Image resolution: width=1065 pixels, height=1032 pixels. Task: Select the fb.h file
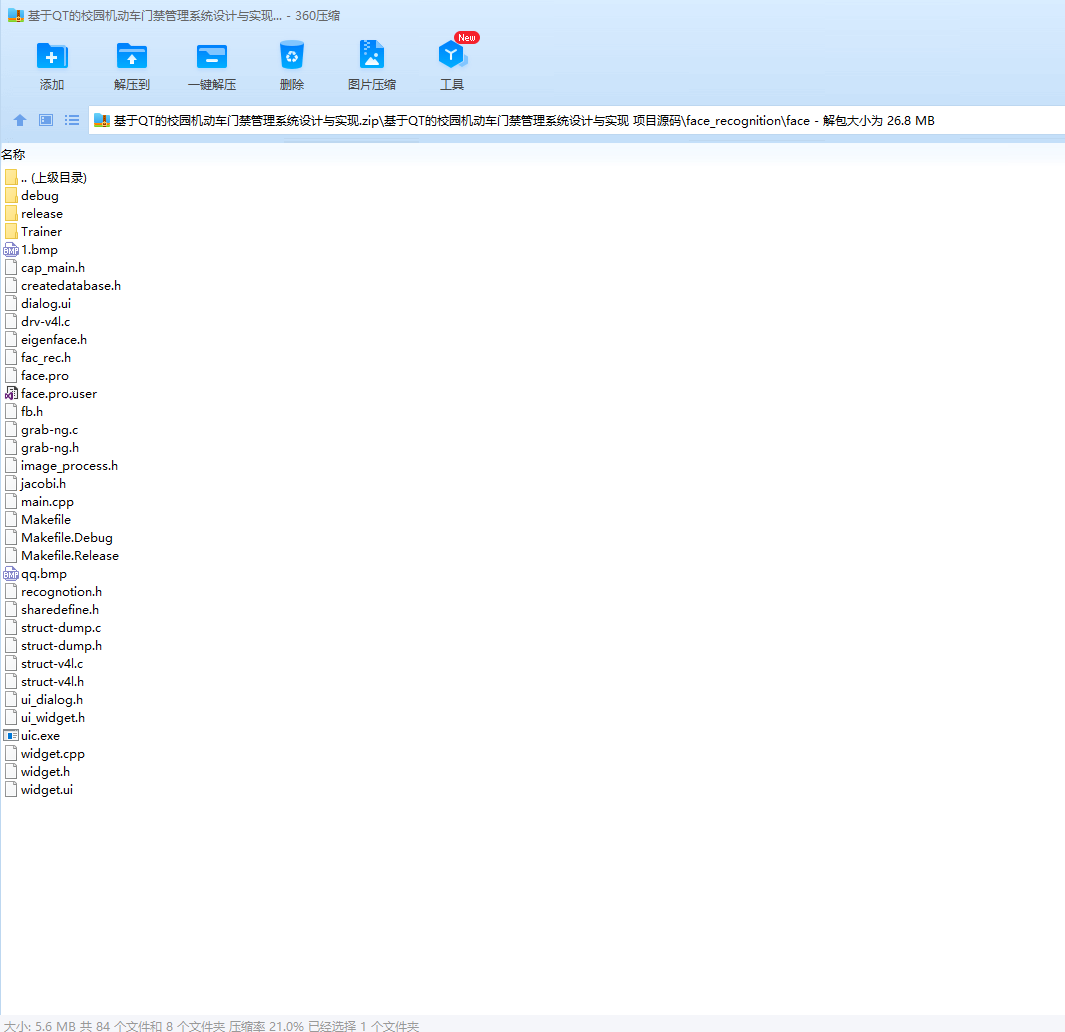click(24, 411)
